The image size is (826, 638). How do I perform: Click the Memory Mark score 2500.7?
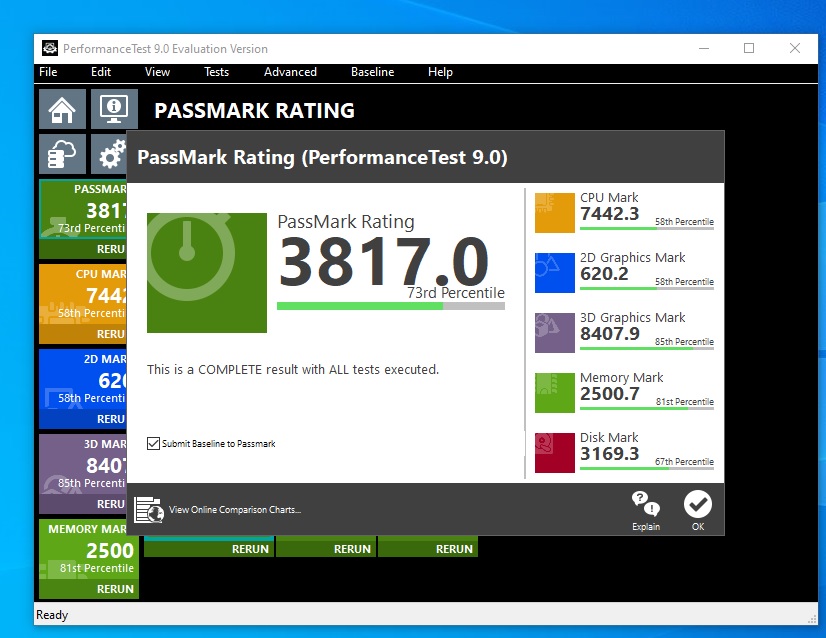point(610,394)
